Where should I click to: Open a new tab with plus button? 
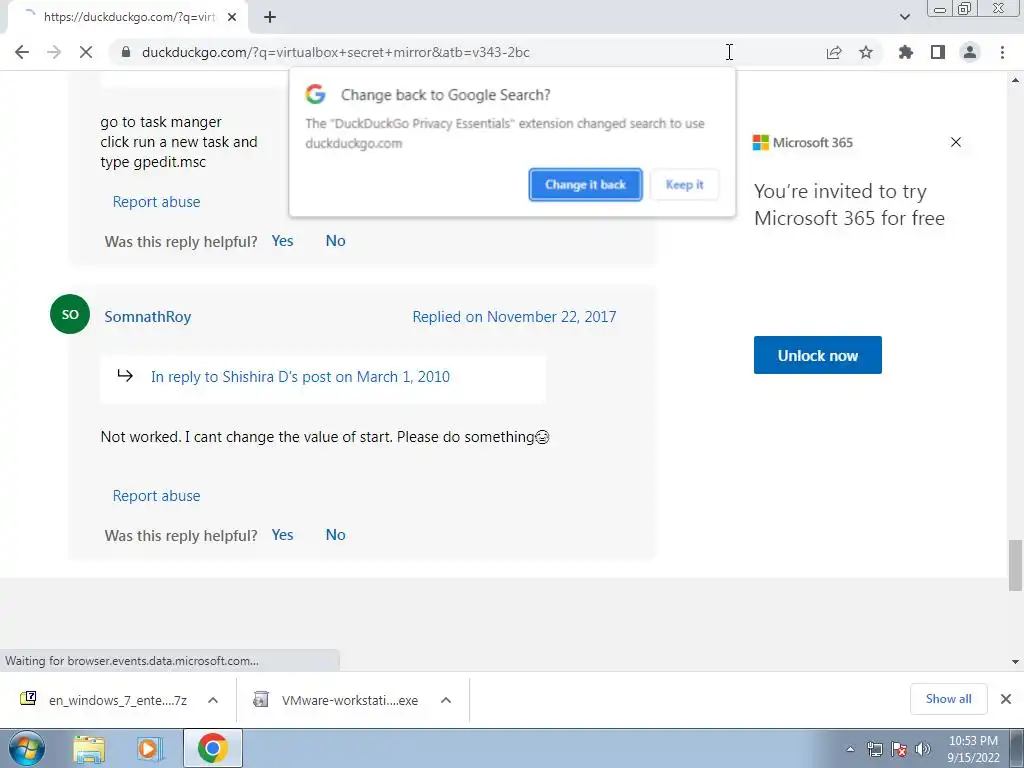click(270, 17)
